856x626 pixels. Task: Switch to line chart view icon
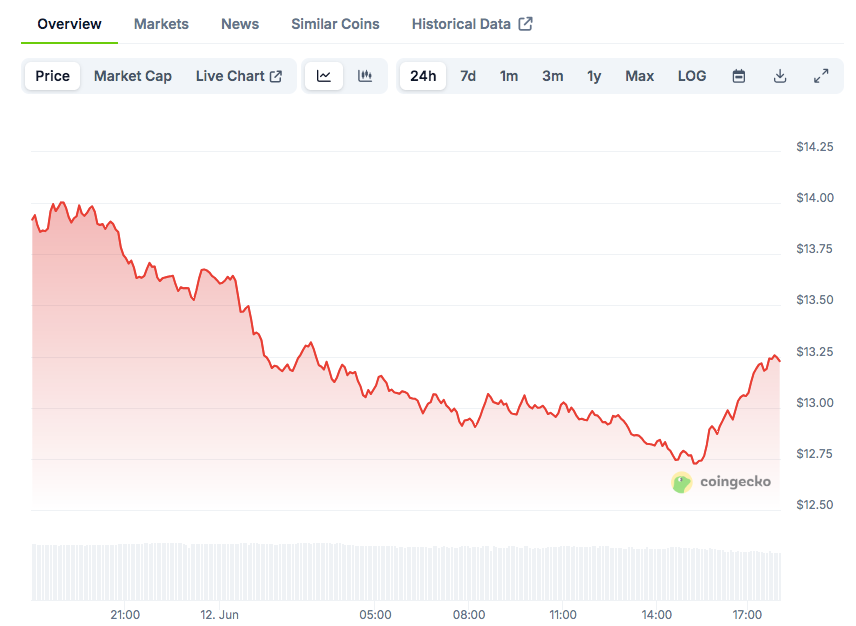pos(324,76)
